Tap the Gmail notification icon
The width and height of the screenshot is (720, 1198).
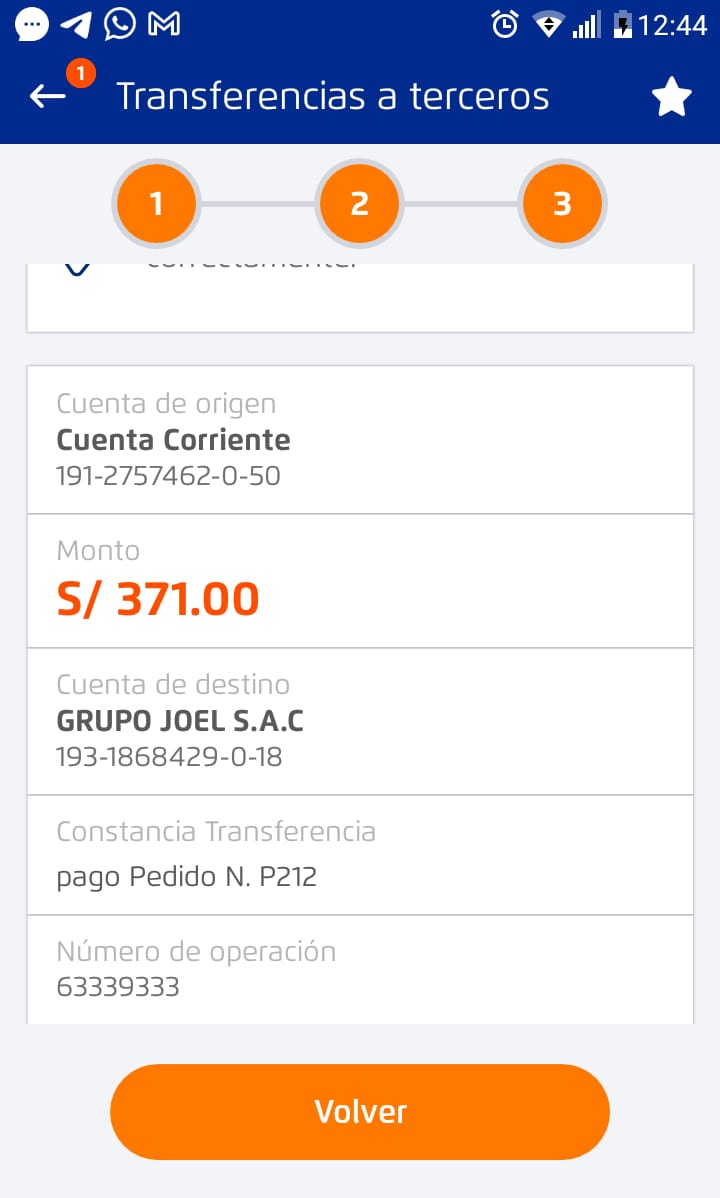163,24
